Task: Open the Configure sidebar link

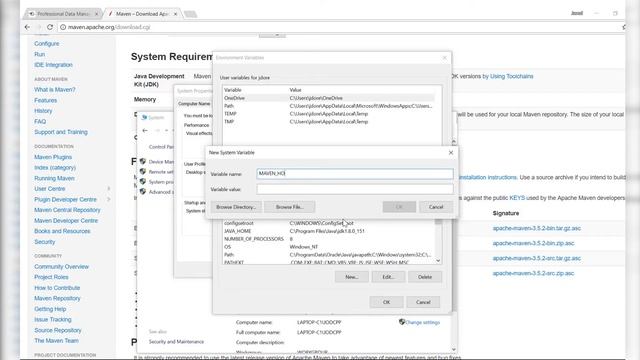Action: pyautogui.click(x=47, y=43)
